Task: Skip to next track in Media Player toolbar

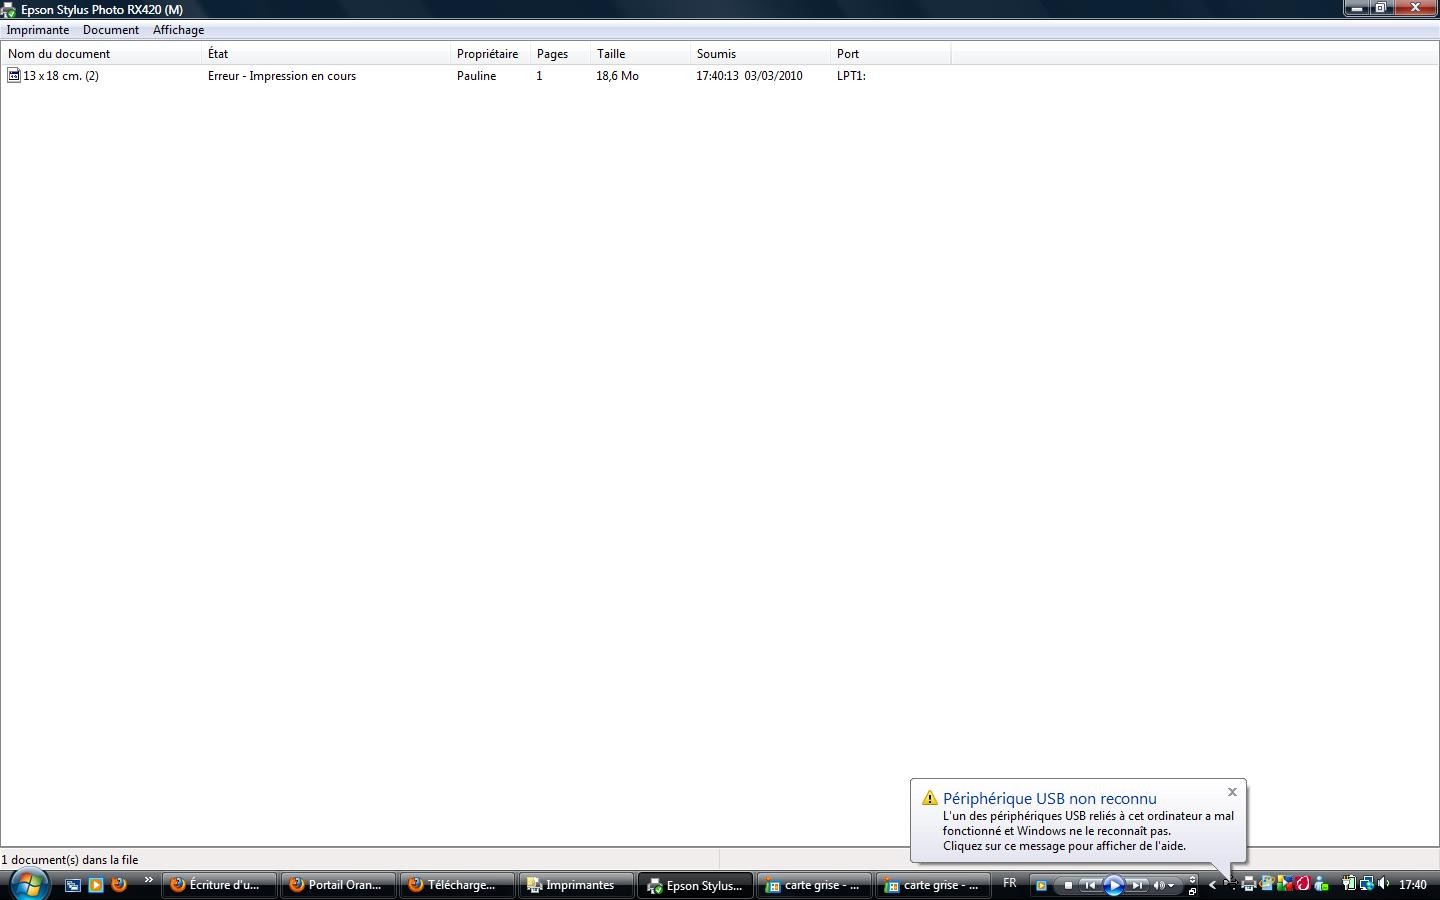Action: pos(1137,885)
